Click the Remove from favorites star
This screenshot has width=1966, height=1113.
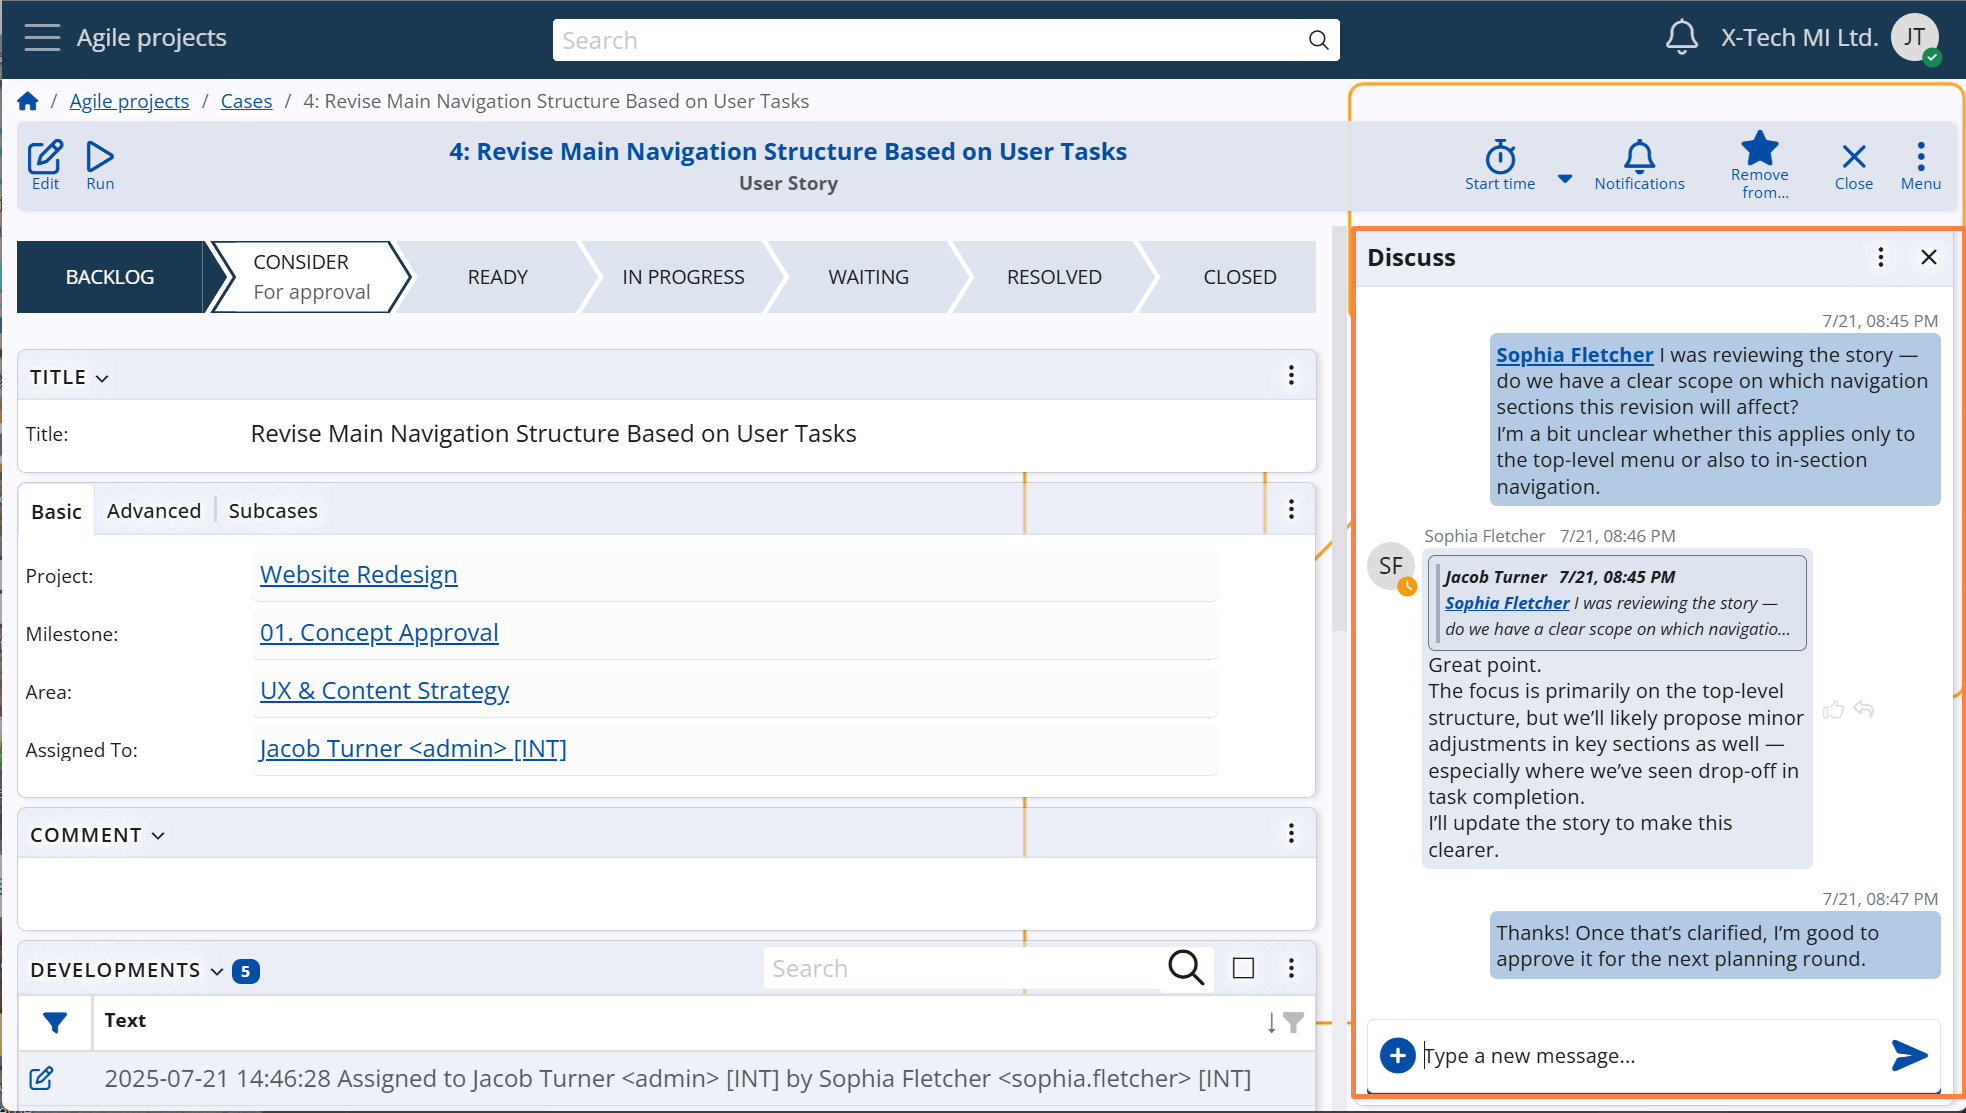click(x=1759, y=164)
